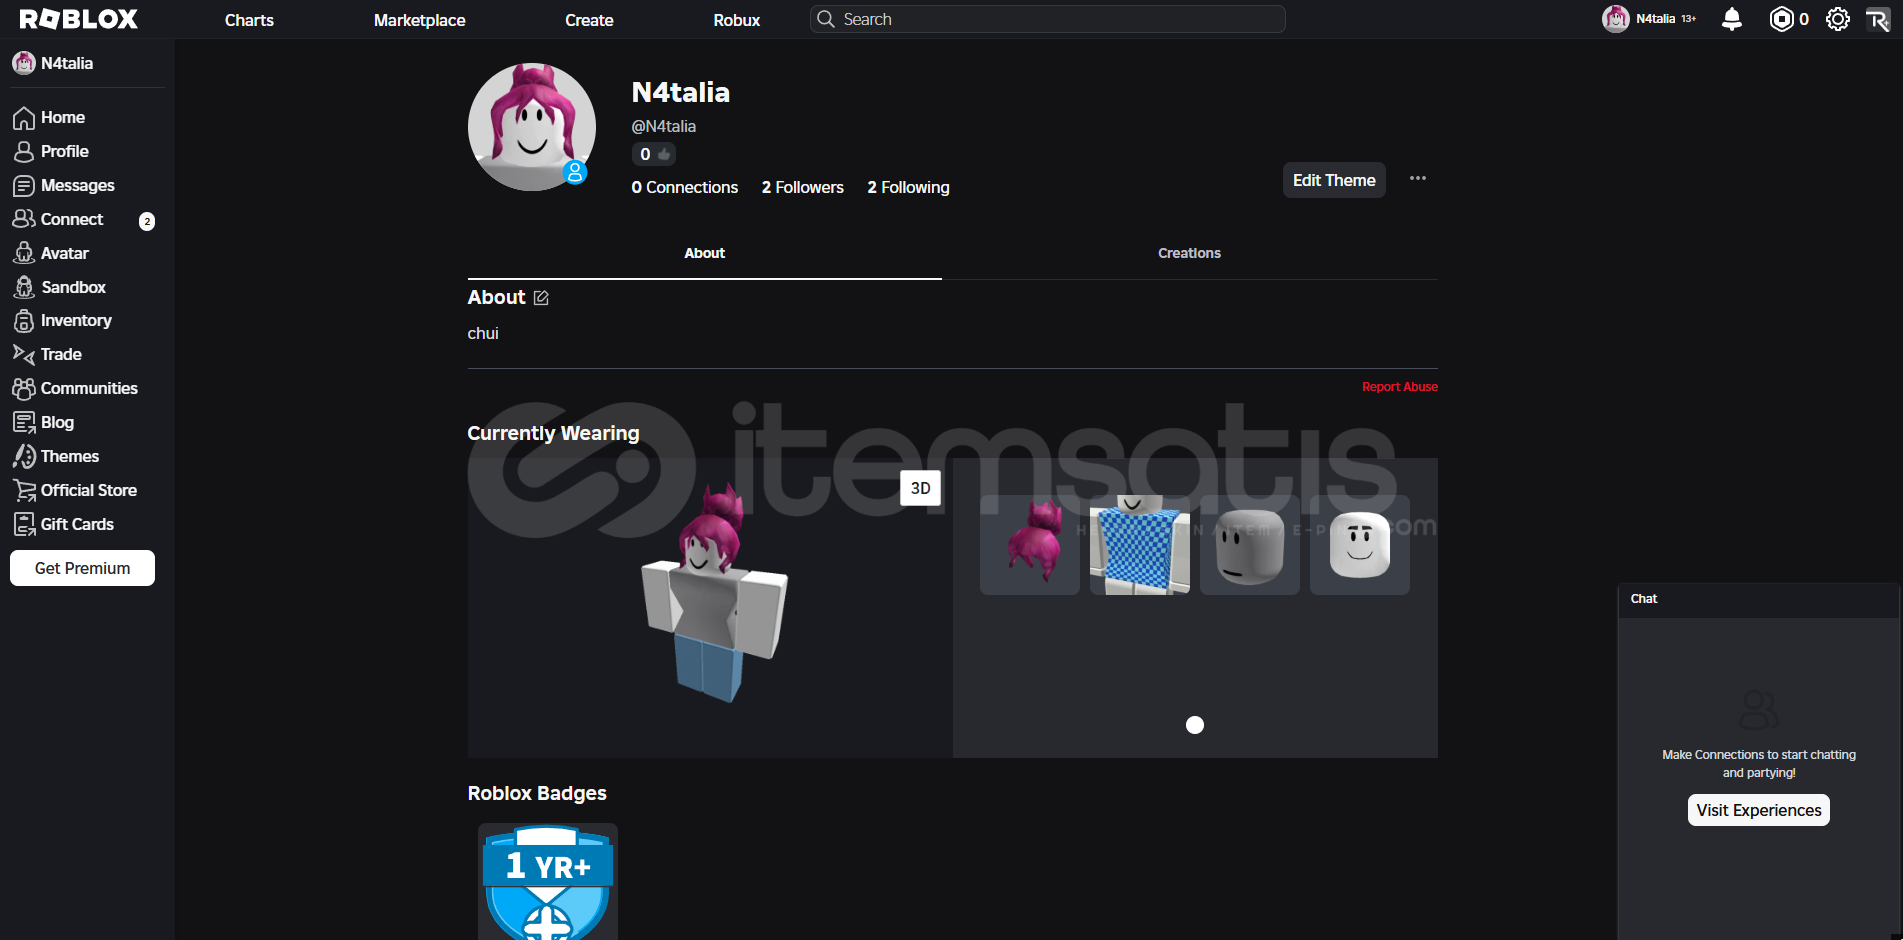
Task: Click the Visit Experiences button
Action: (1759, 810)
